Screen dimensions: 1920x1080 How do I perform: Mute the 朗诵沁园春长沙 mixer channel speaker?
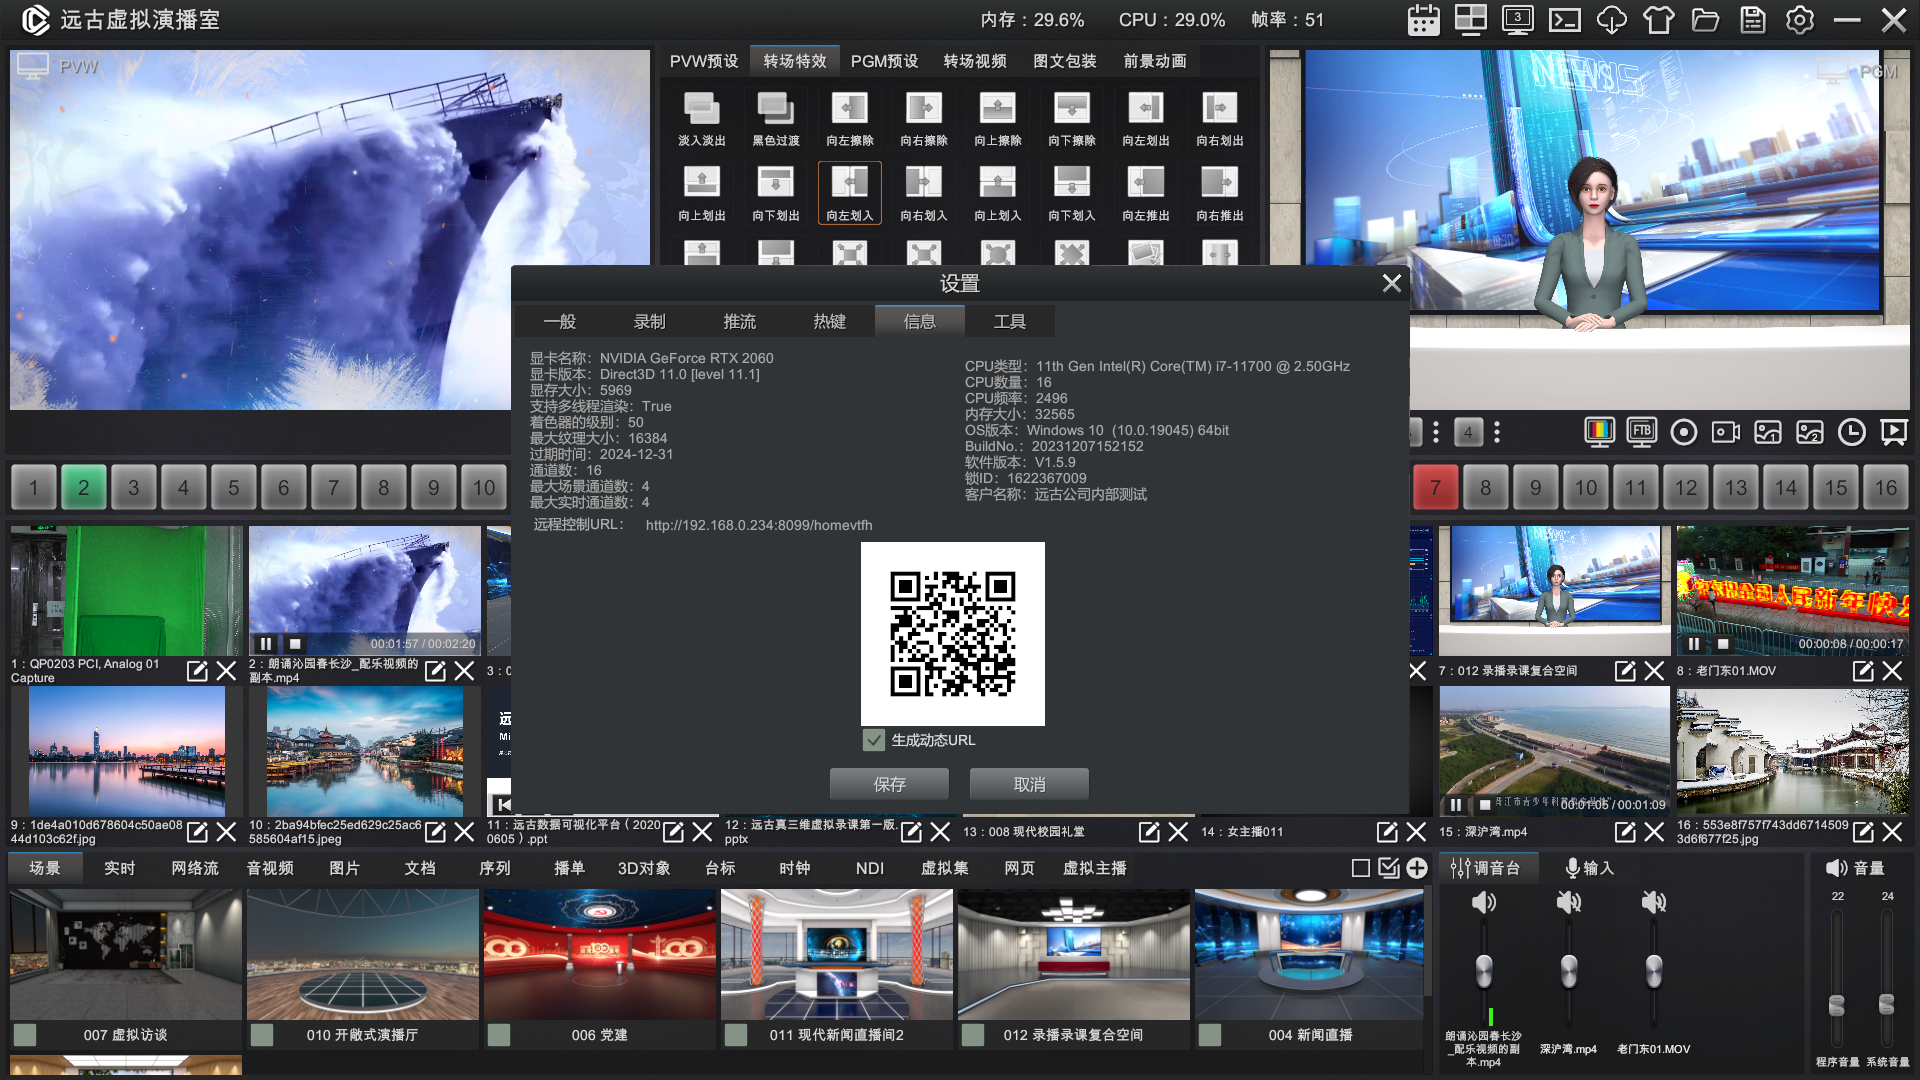(1484, 902)
